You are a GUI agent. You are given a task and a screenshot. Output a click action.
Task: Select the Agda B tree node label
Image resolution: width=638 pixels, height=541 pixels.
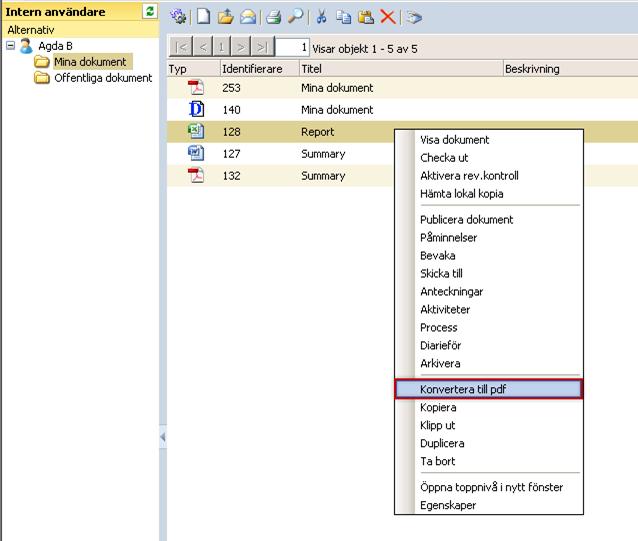(x=55, y=46)
